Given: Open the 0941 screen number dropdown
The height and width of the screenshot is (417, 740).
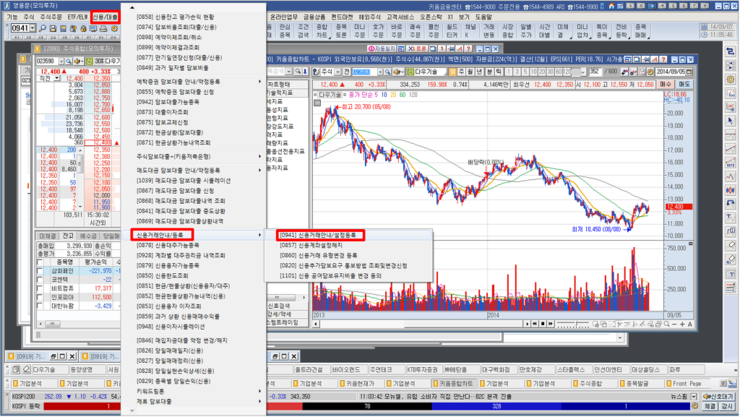Looking at the screenshot, I should [x=33, y=29].
